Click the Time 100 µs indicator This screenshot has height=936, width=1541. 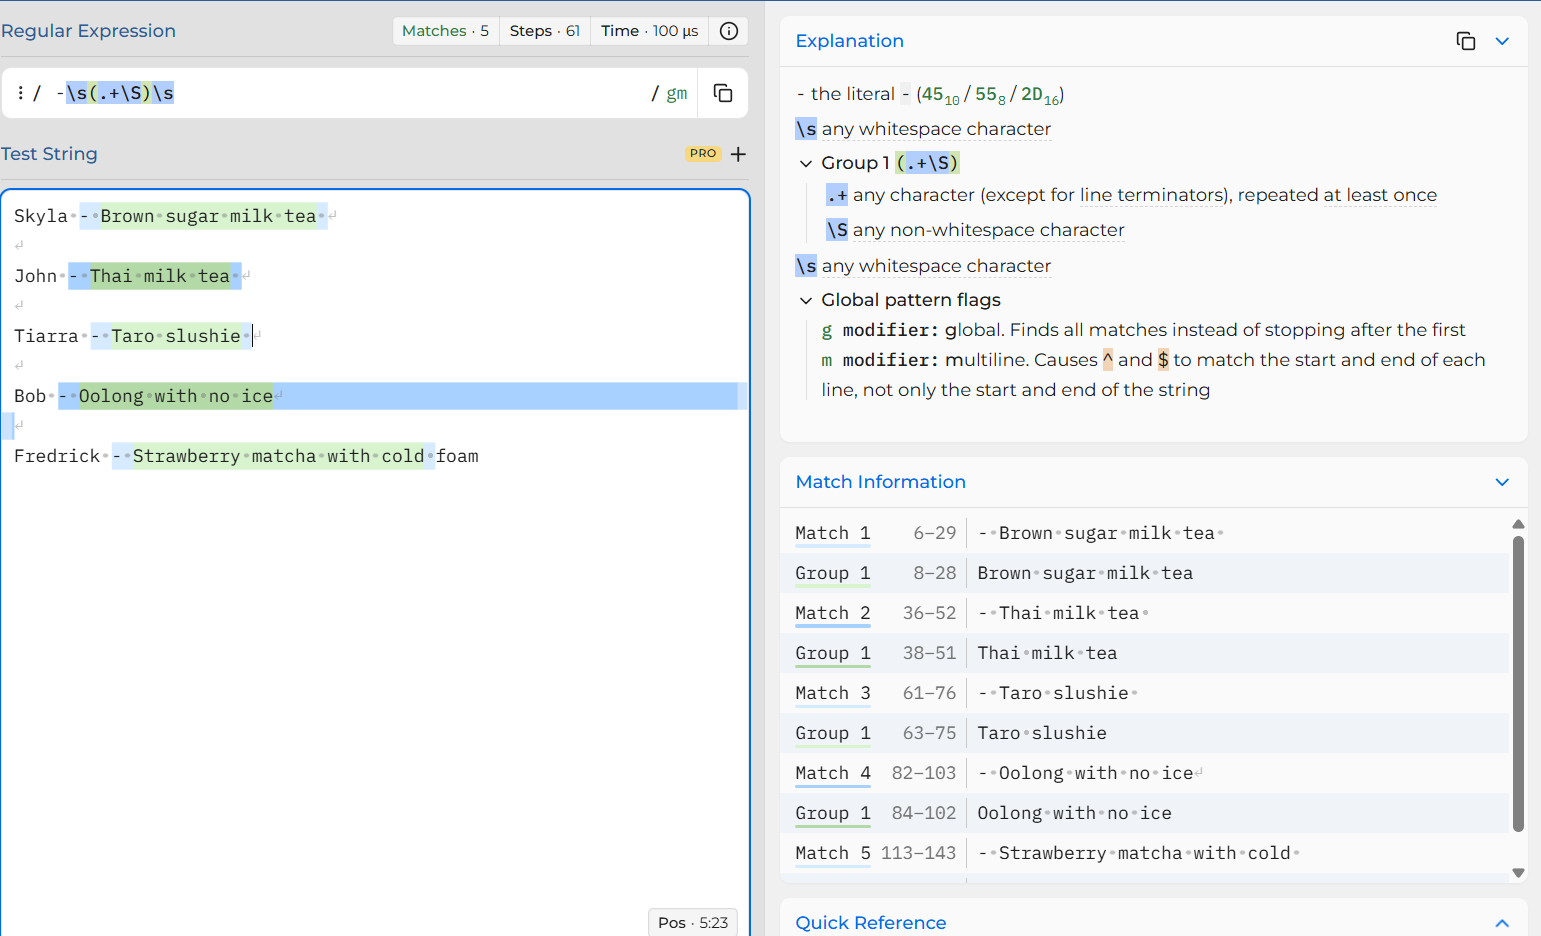click(649, 31)
